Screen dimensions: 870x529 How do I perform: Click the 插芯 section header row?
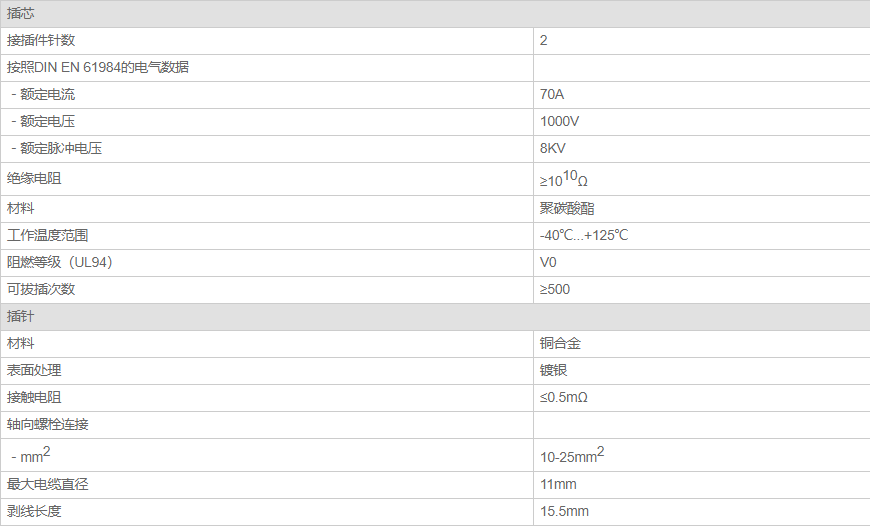[435, 14]
